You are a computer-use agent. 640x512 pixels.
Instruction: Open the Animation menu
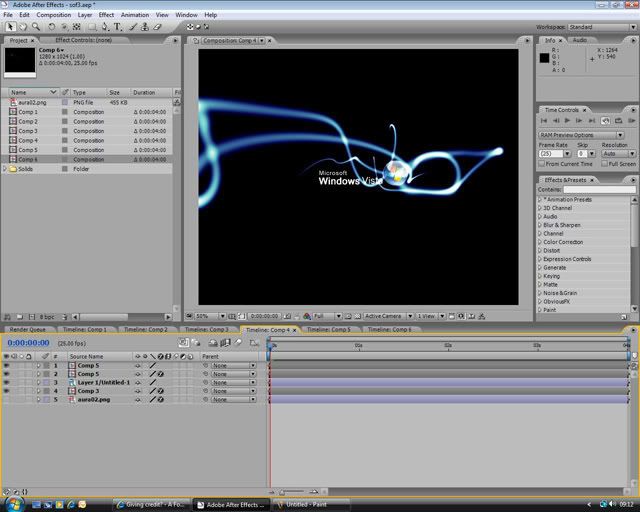point(135,15)
